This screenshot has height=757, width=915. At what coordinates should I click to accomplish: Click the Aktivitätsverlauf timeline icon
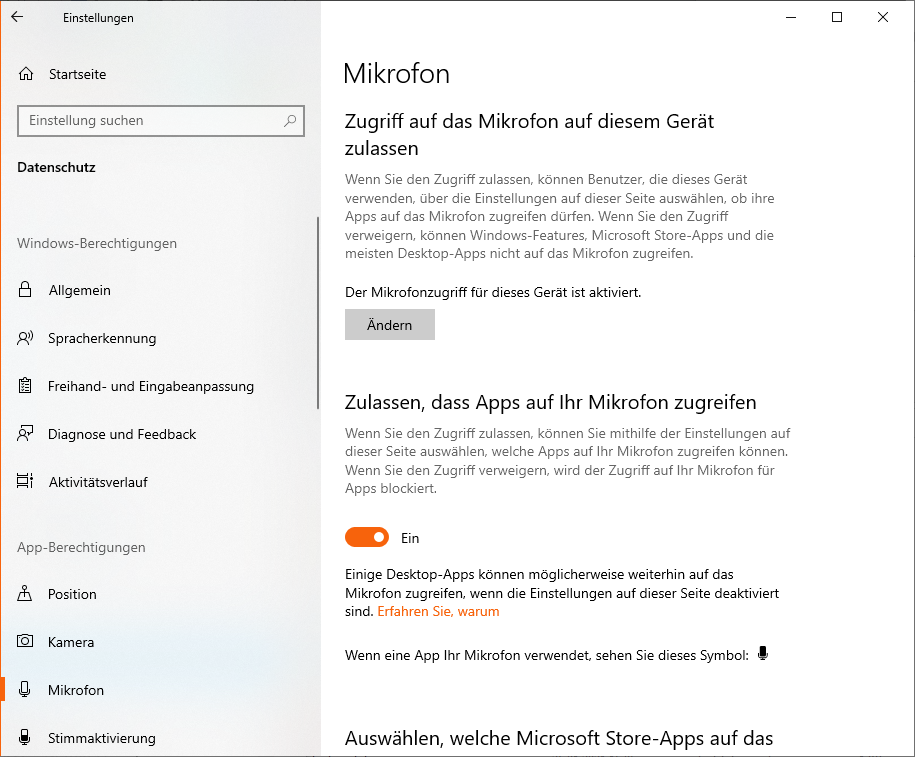pyautogui.click(x=25, y=482)
